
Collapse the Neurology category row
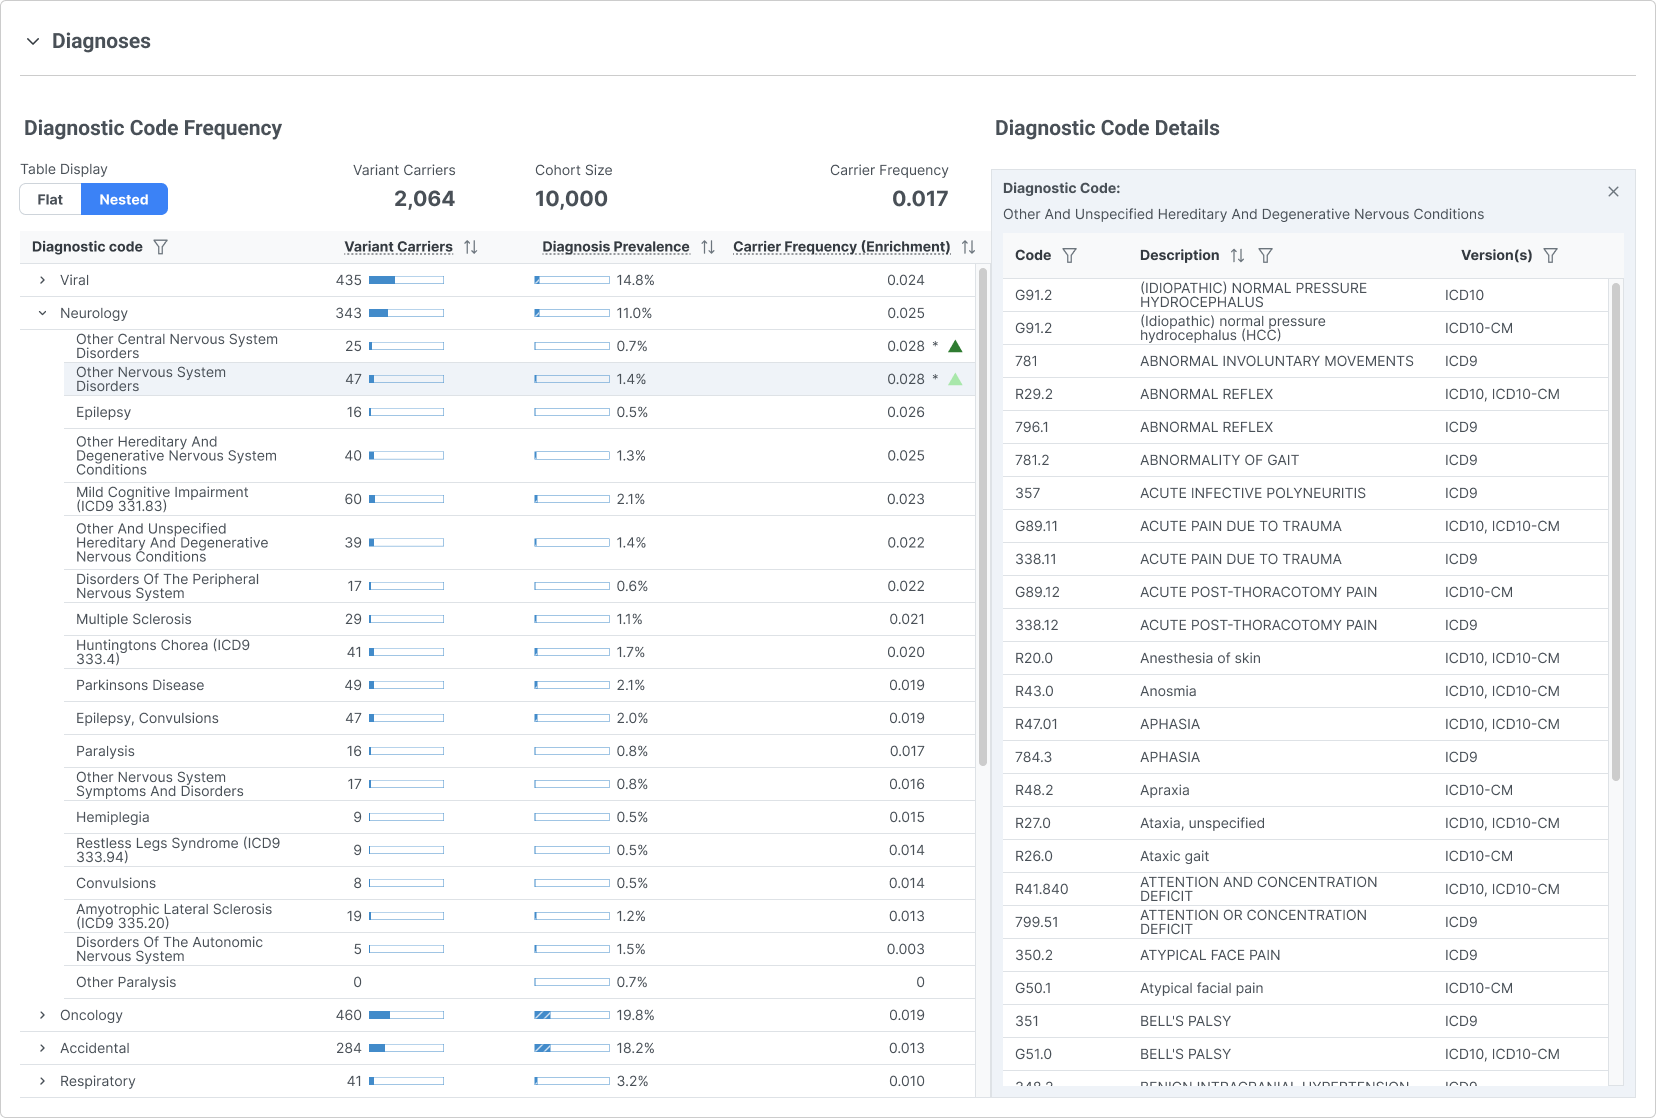pos(42,313)
